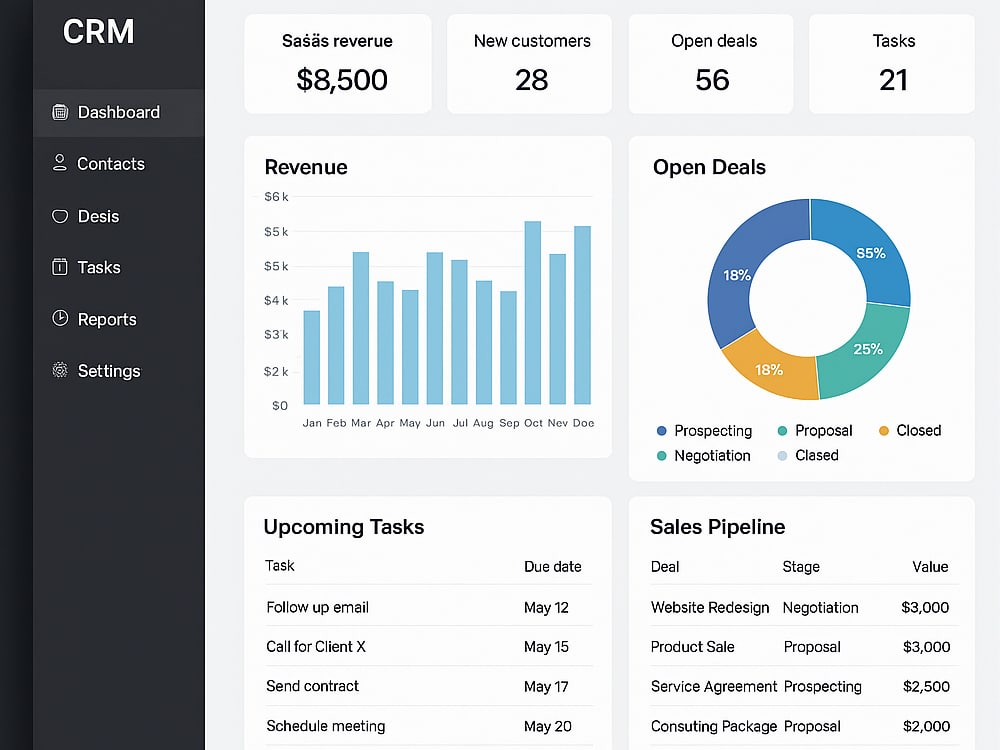The height and width of the screenshot is (750, 1000).
Task: Click the Upcoming Tasks heading
Action: [344, 527]
